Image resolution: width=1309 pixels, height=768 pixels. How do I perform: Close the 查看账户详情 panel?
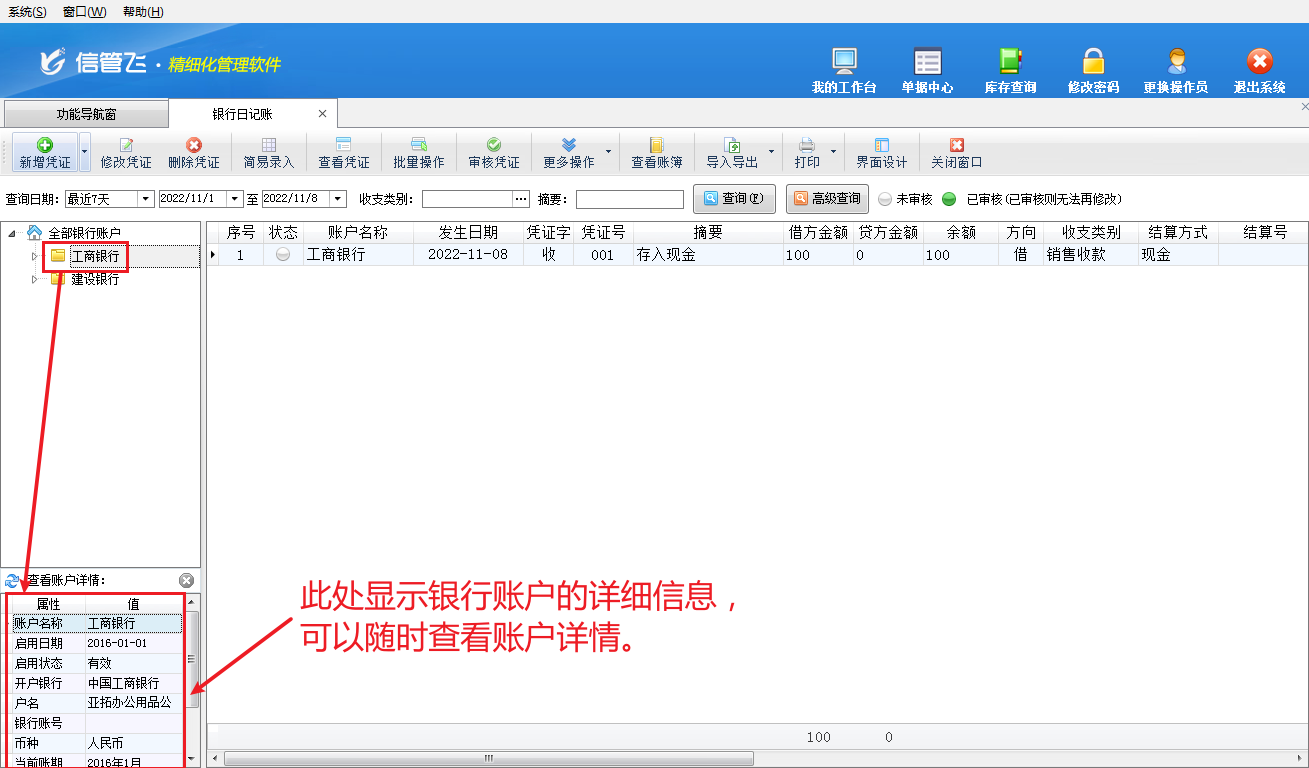pyautogui.click(x=186, y=580)
